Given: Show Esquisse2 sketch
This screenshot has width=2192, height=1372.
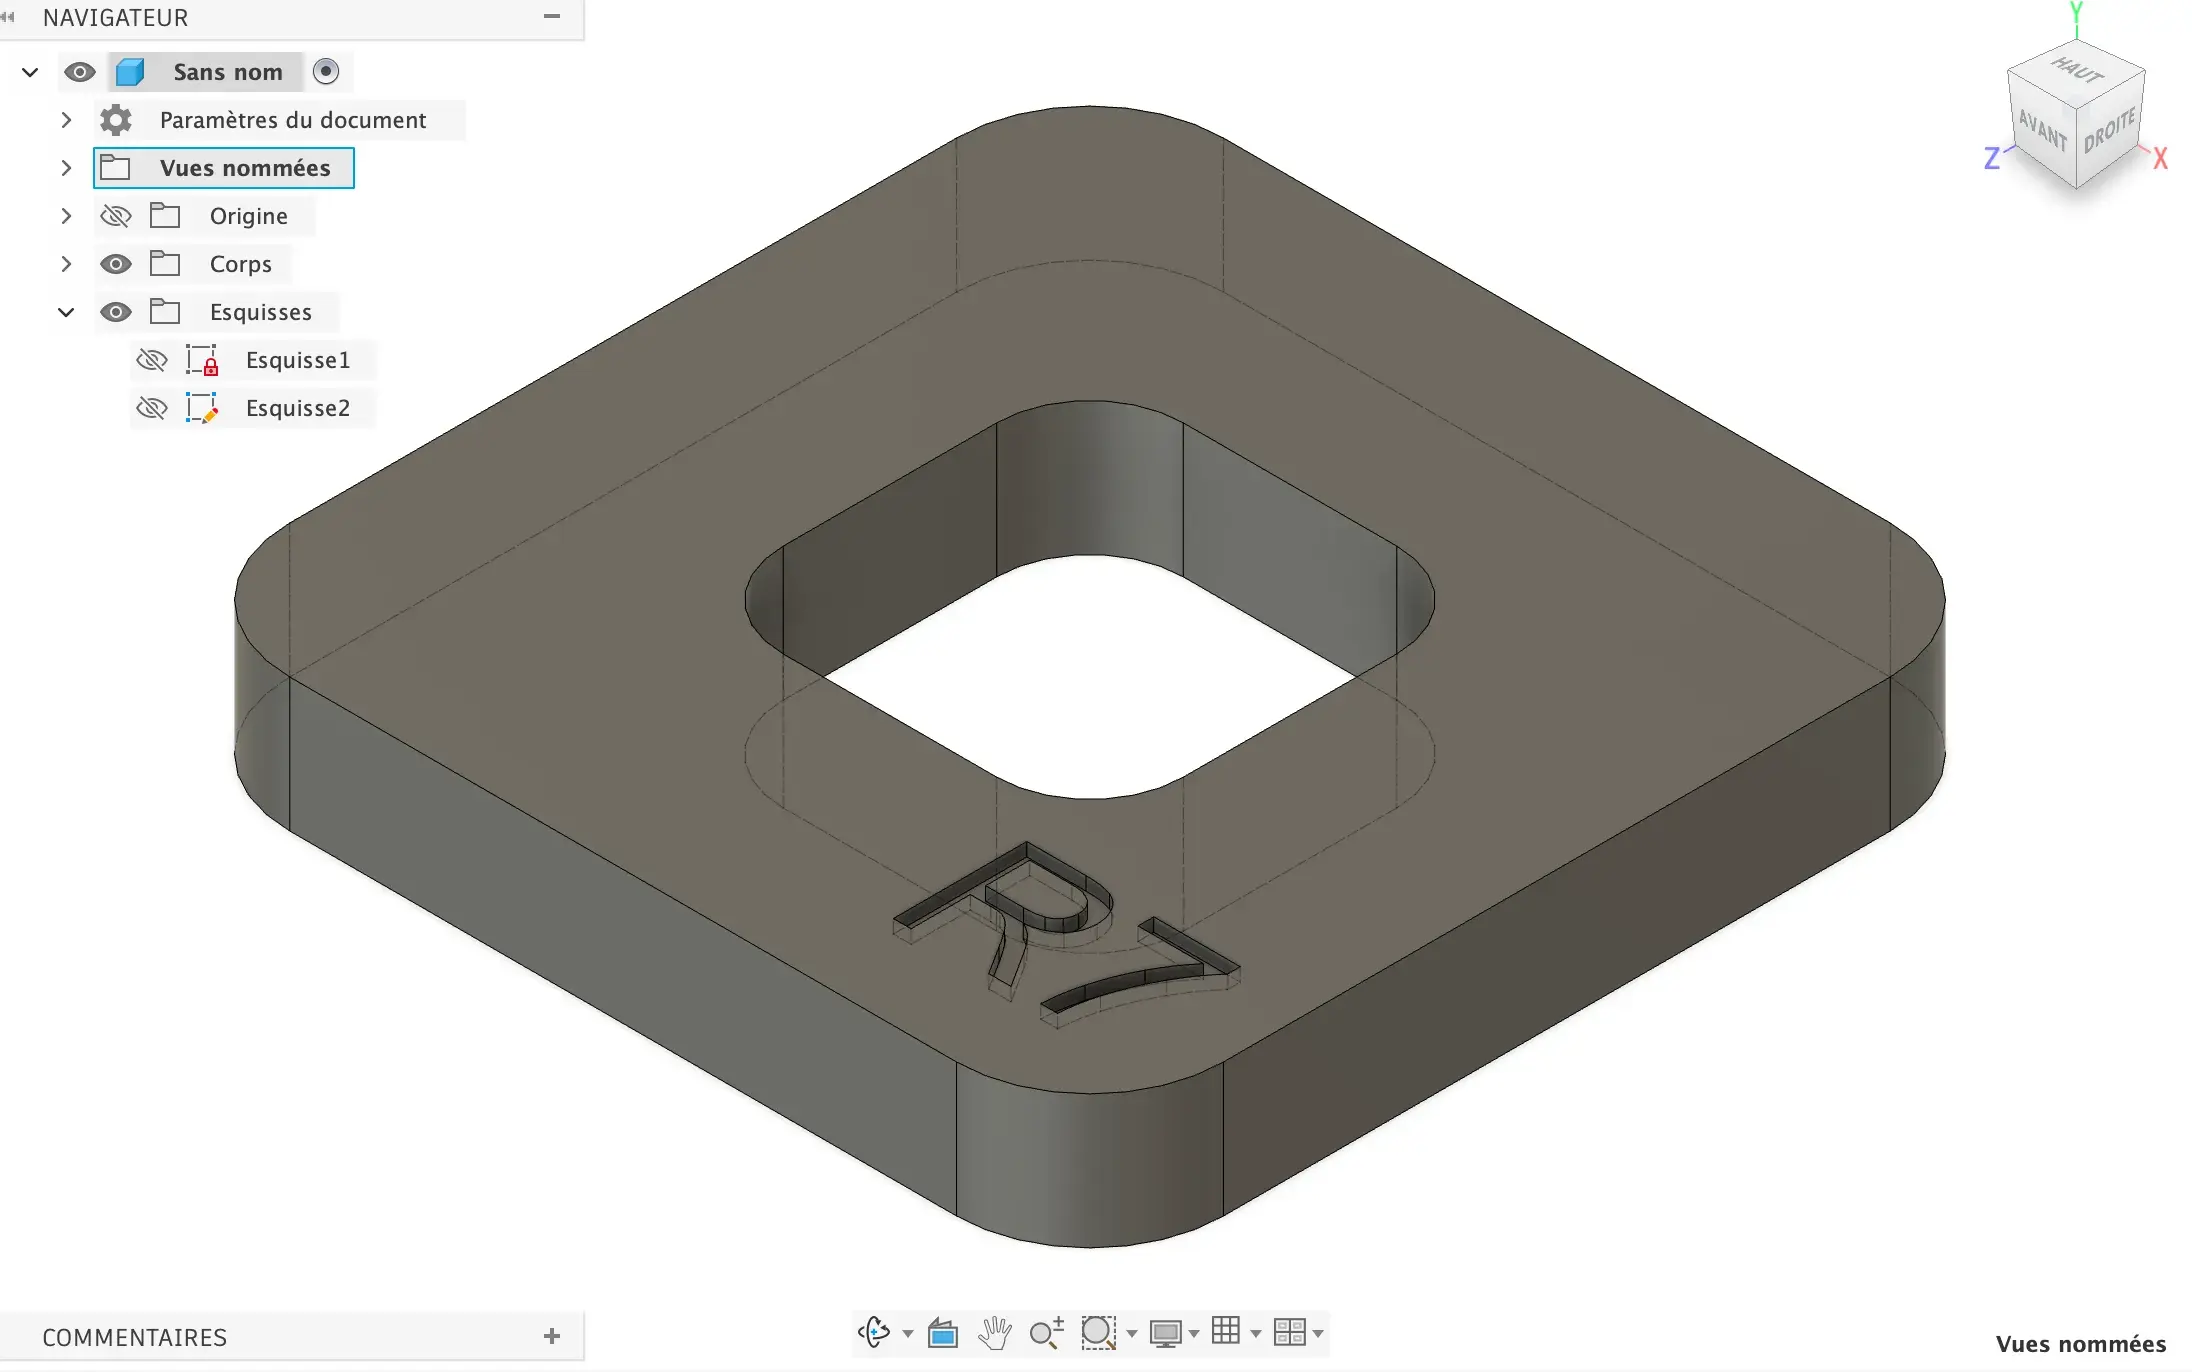Looking at the screenshot, I should pyautogui.click(x=152, y=408).
